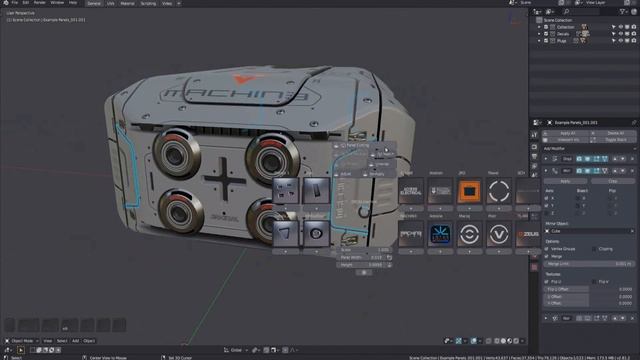Switch to the Sculpting workspace tab
This screenshot has width=640, height=360.
coord(148,3)
